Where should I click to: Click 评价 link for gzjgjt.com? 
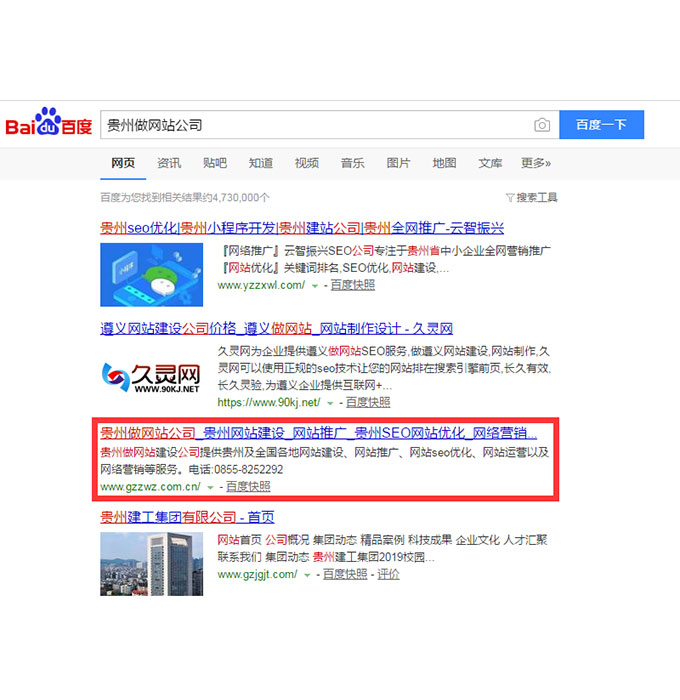pos(388,575)
